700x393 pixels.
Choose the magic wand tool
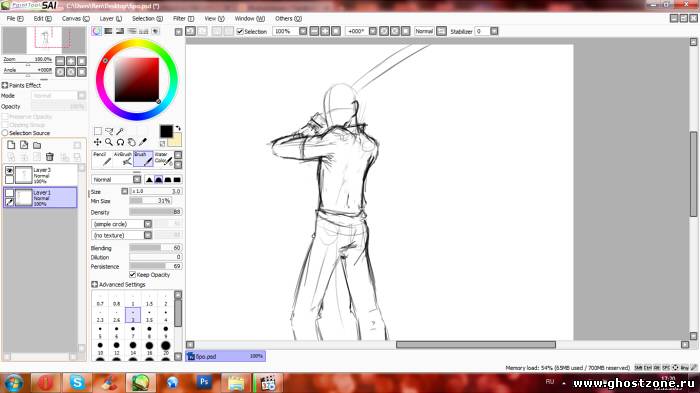pos(120,131)
